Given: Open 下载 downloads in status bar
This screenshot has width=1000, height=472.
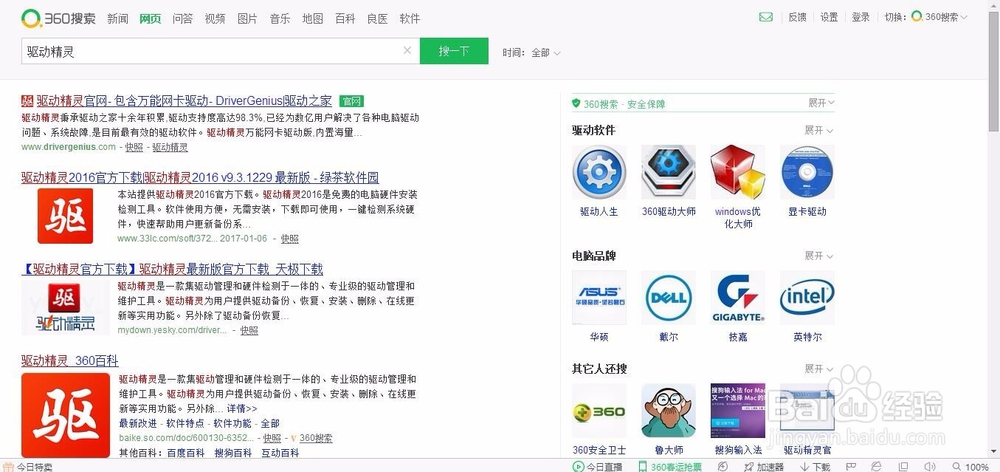Looking at the screenshot, I should click(816, 467).
